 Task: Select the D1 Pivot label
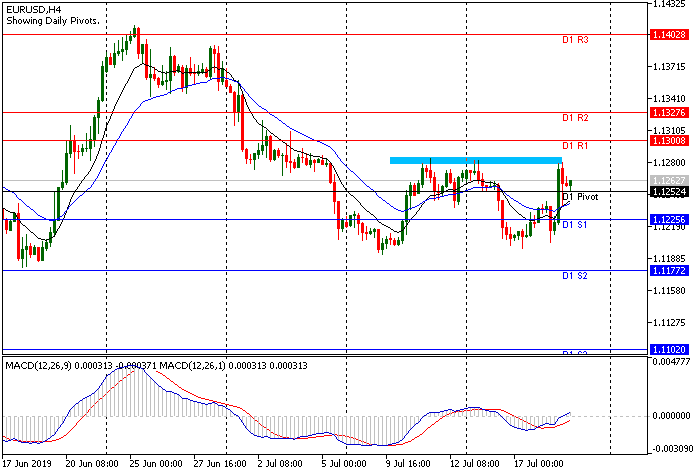pos(580,198)
